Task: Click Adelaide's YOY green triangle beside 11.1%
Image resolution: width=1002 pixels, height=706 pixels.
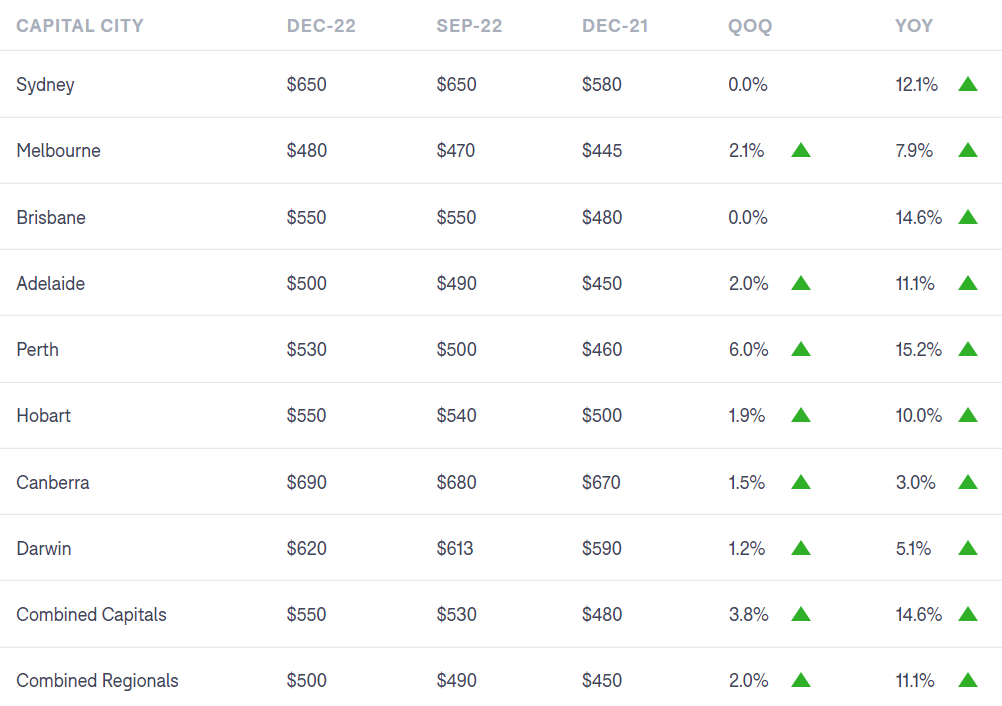Action: [967, 283]
